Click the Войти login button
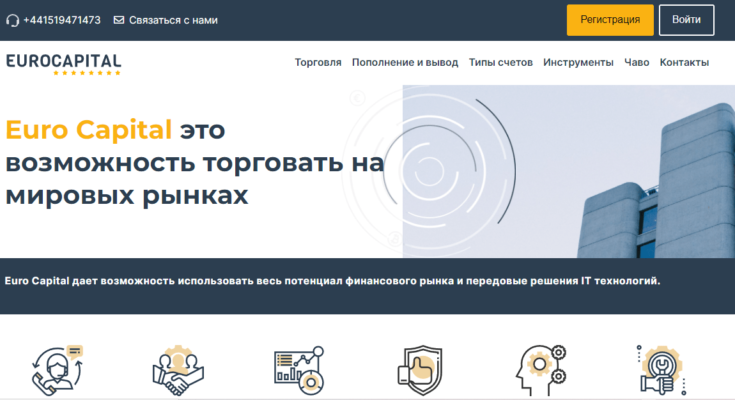The image size is (735, 400). (x=686, y=20)
